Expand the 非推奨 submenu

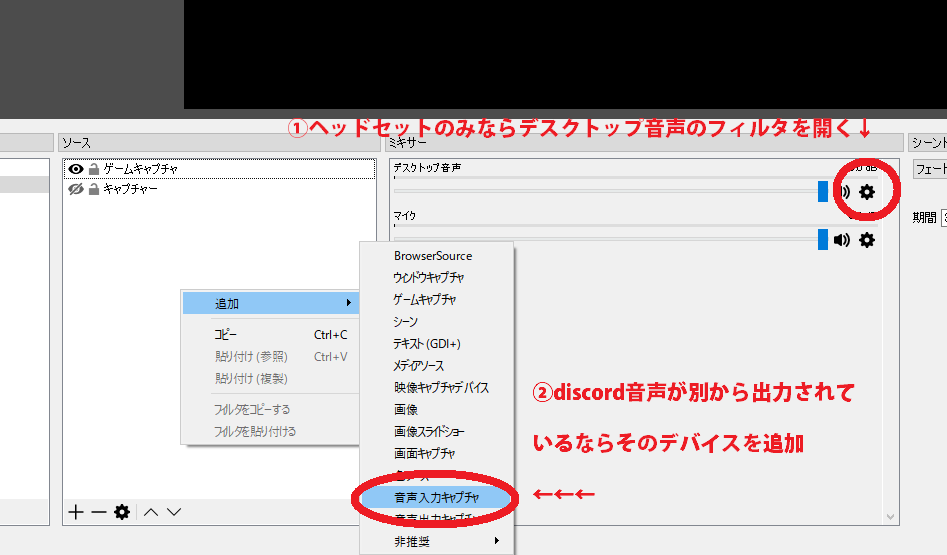point(436,541)
